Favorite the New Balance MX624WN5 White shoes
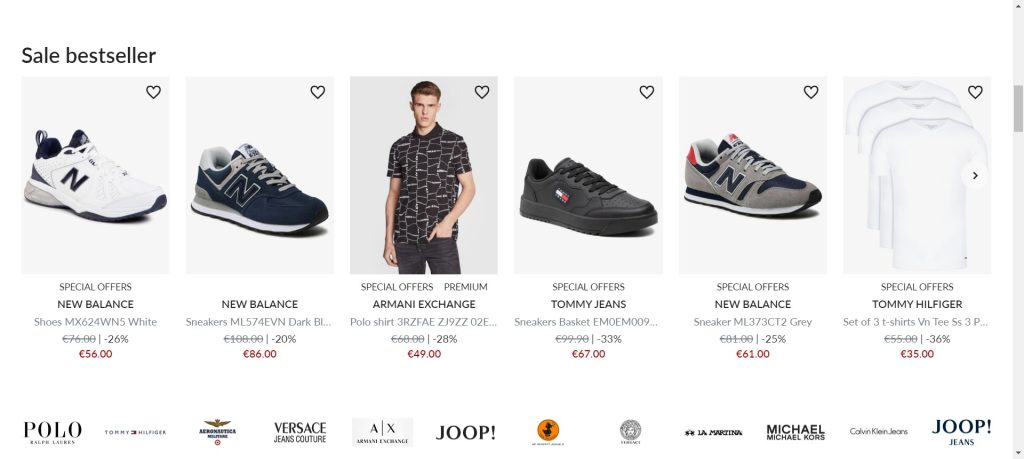The image size is (1024, 459). pos(153,92)
